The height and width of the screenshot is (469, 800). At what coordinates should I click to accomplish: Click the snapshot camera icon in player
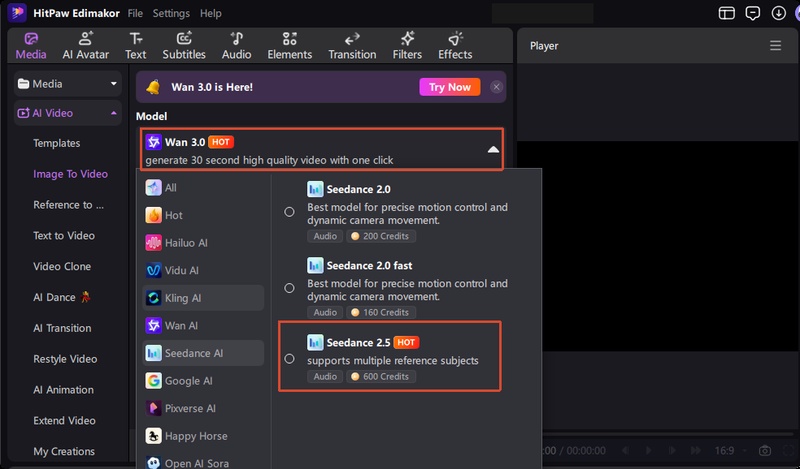pos(764,451)
